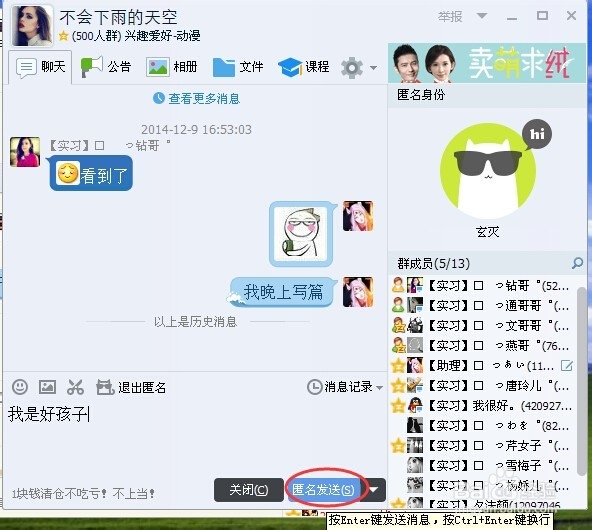Click the star badge beside 【助理】 member
The width and height of the screenshot is (592, 530).
(x=398, y=365)
